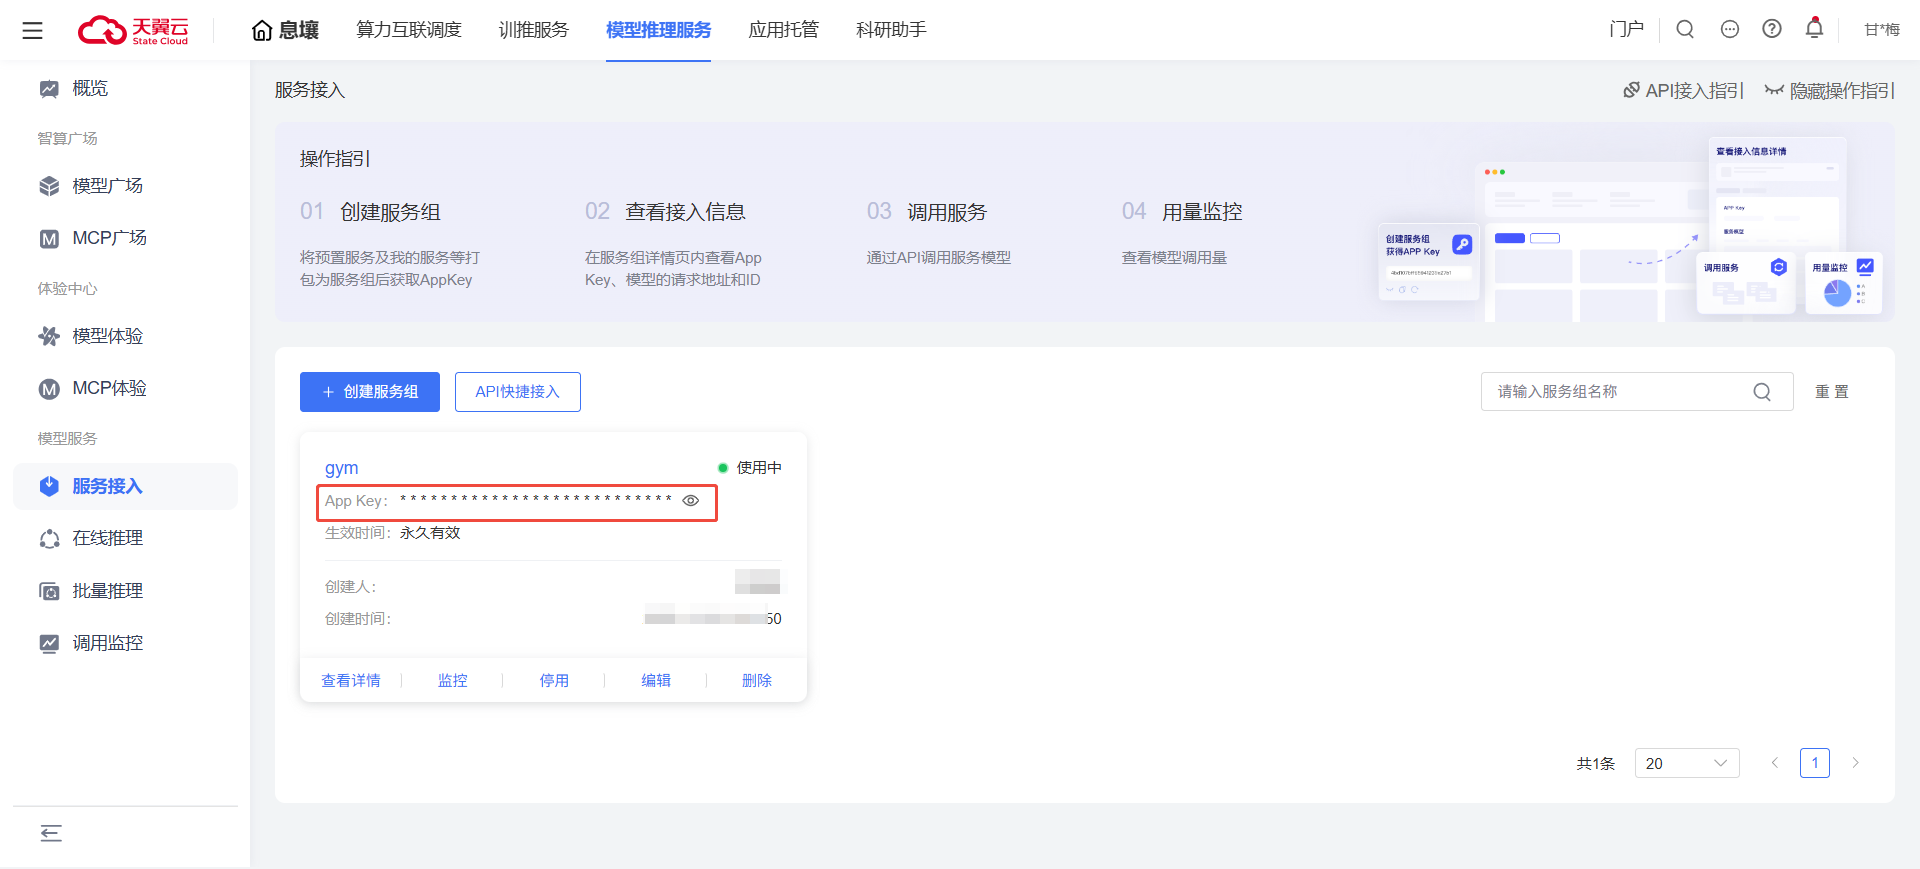Expand the page size dropdown showing 20
The image size is (1920, 869).
tap(1686, 763)
